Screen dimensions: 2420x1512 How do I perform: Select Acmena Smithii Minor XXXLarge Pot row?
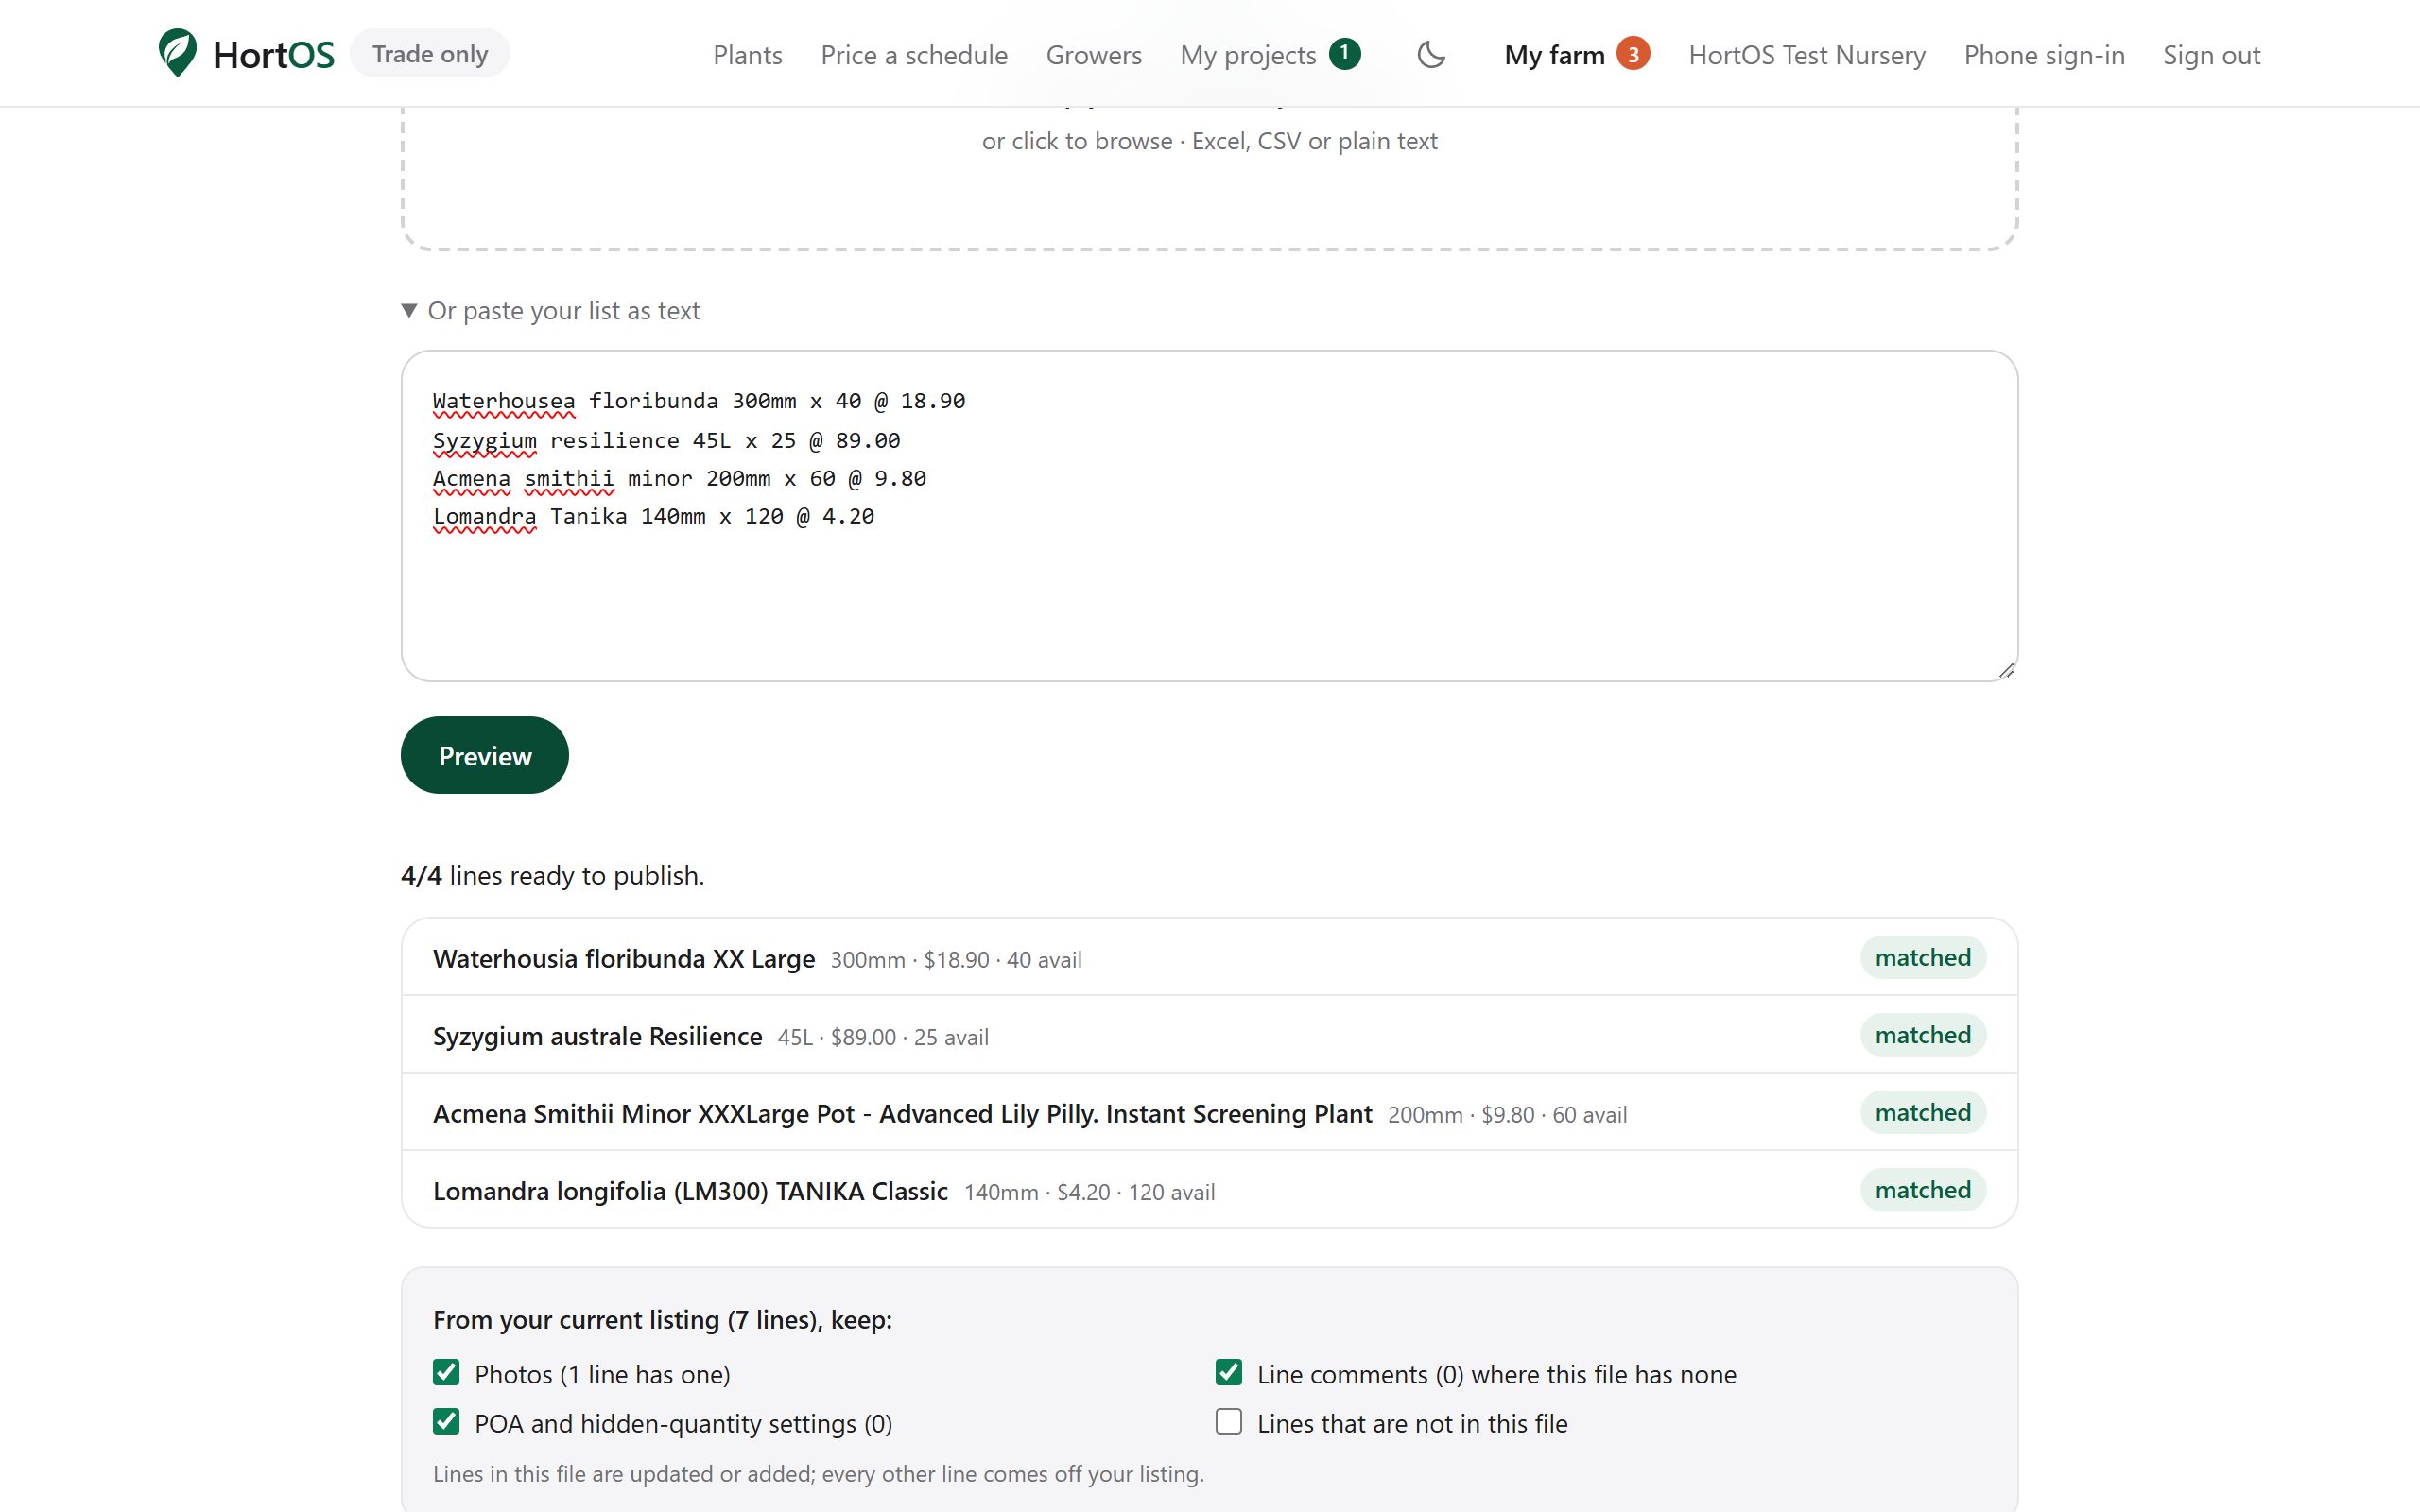[x=1209, y=1112]
